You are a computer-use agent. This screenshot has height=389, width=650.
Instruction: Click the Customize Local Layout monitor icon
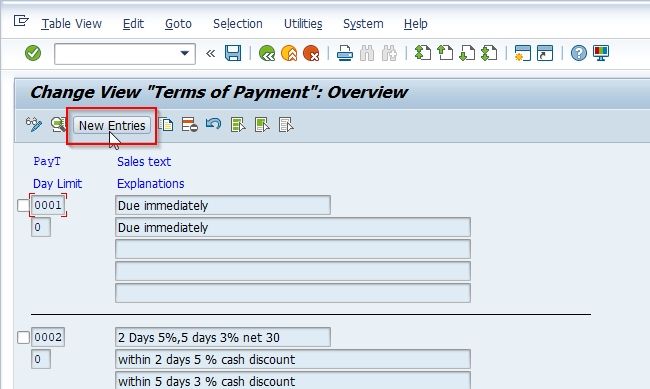coord(601,53)
